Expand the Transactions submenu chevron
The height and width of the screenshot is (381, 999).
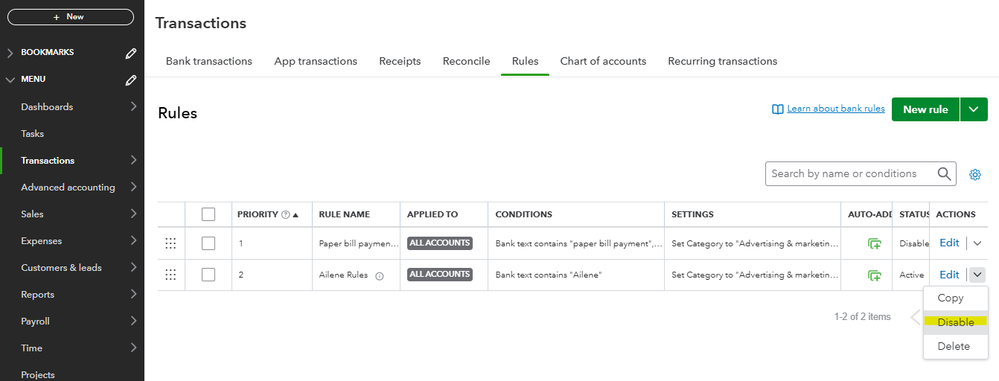[x=133, y=160]
